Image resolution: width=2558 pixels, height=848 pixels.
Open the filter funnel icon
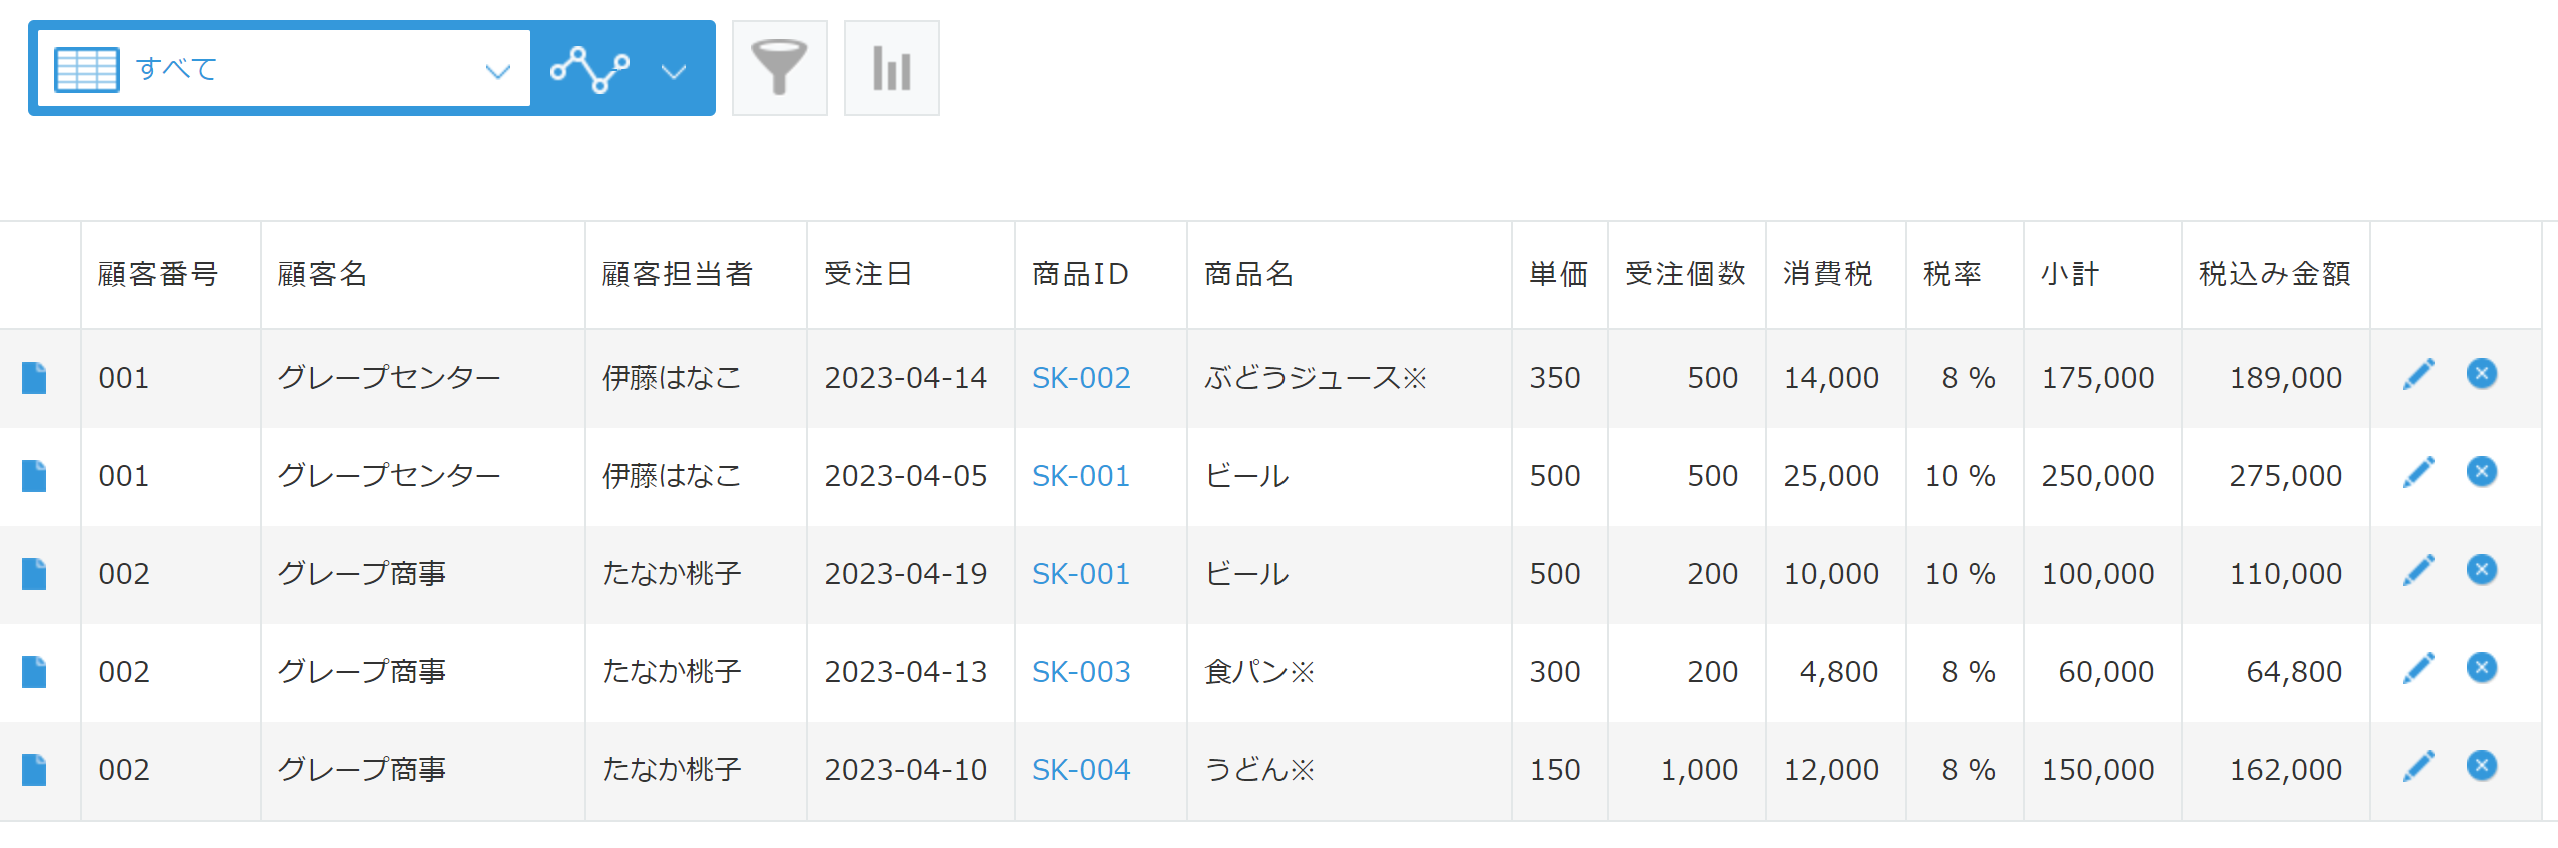point(779,68)
